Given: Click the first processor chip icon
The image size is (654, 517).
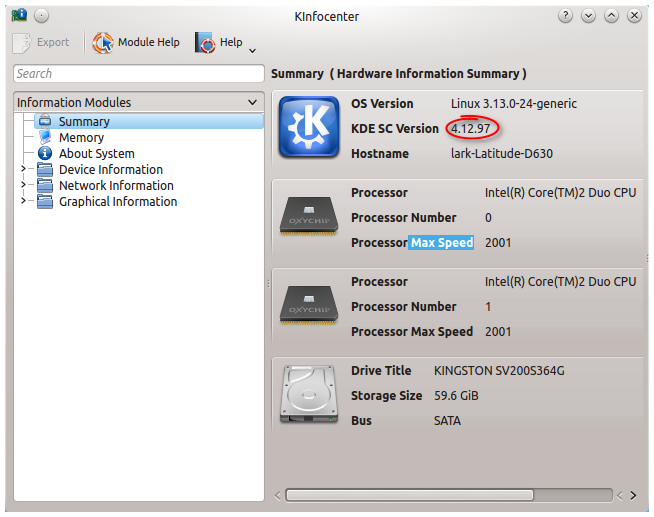Looking at the screenshot, I should [x=308, y=218].
